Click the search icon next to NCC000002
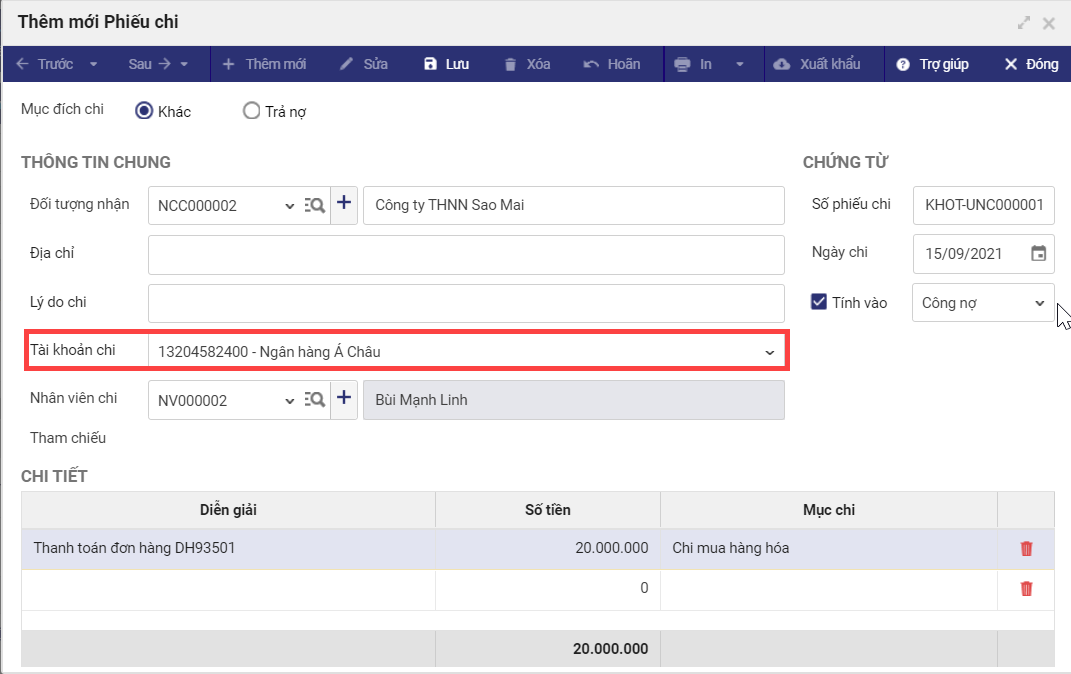 pos(314,205)
